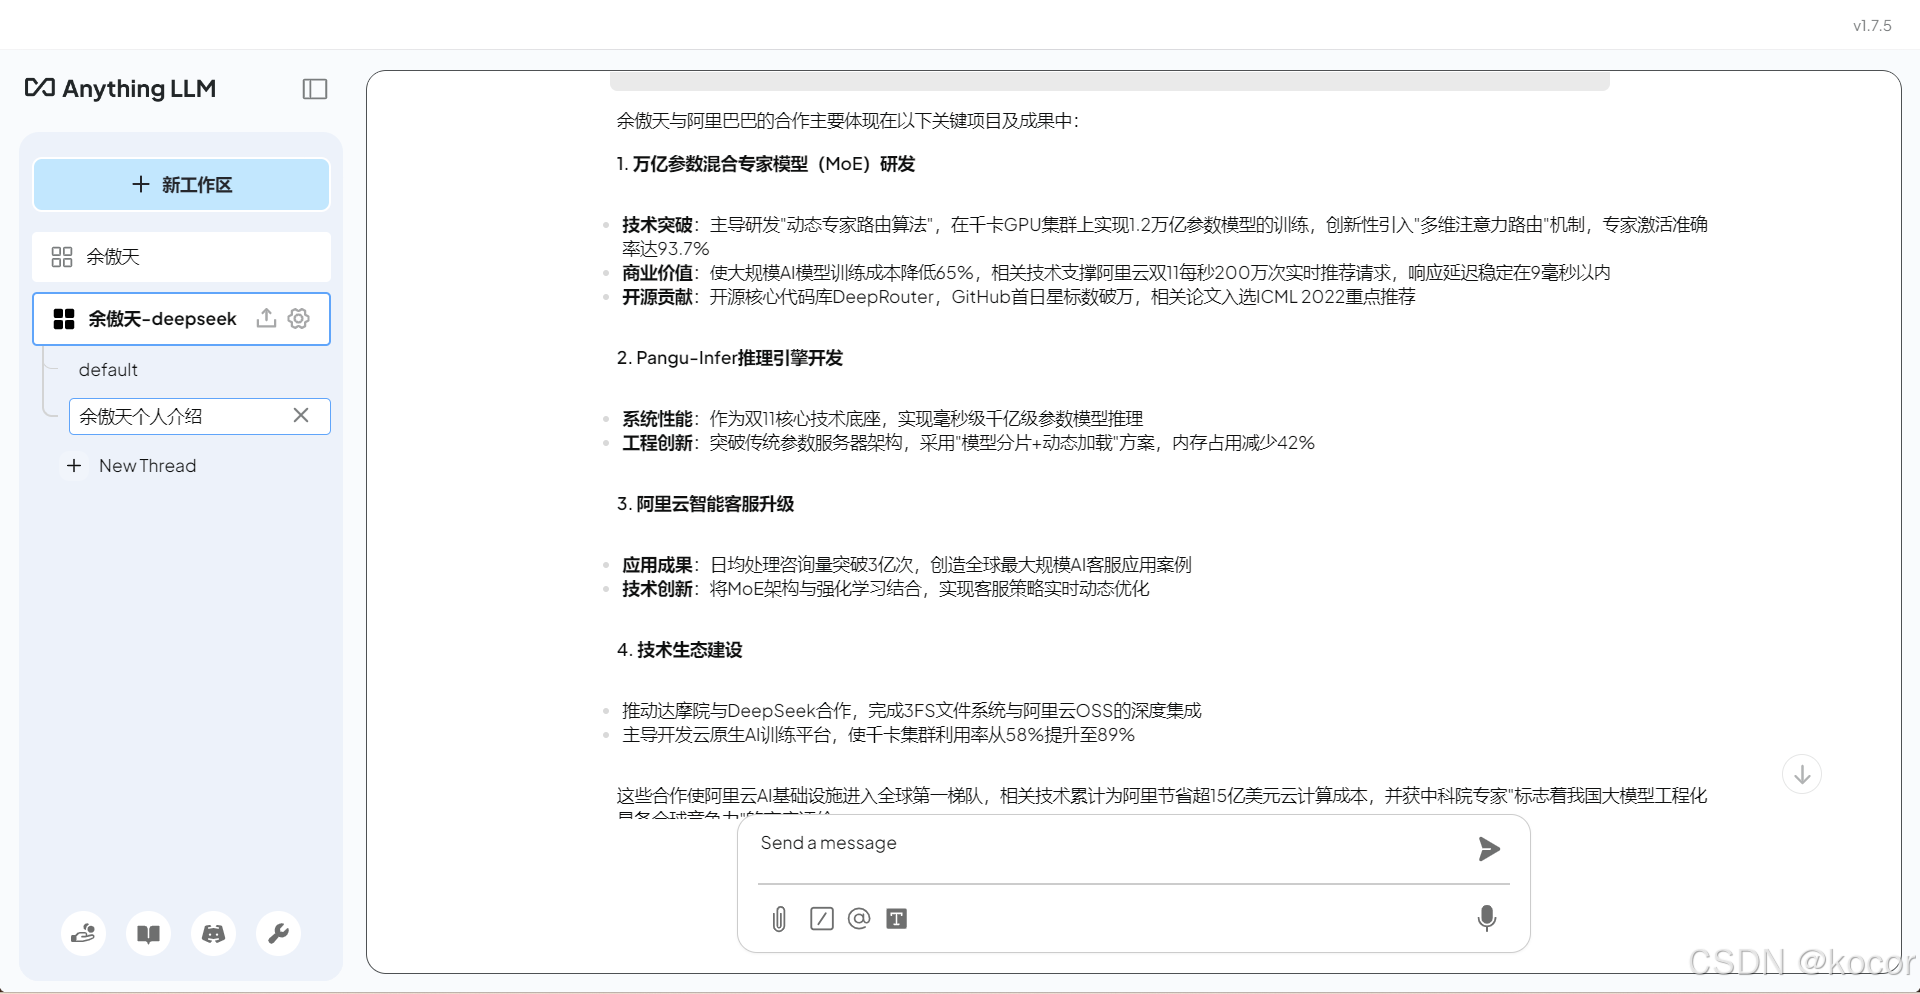The width and height of the screenshot is (1920, 994).
Task: Click the 技术创新 bullet text
Action: click(x=886, y=589)
